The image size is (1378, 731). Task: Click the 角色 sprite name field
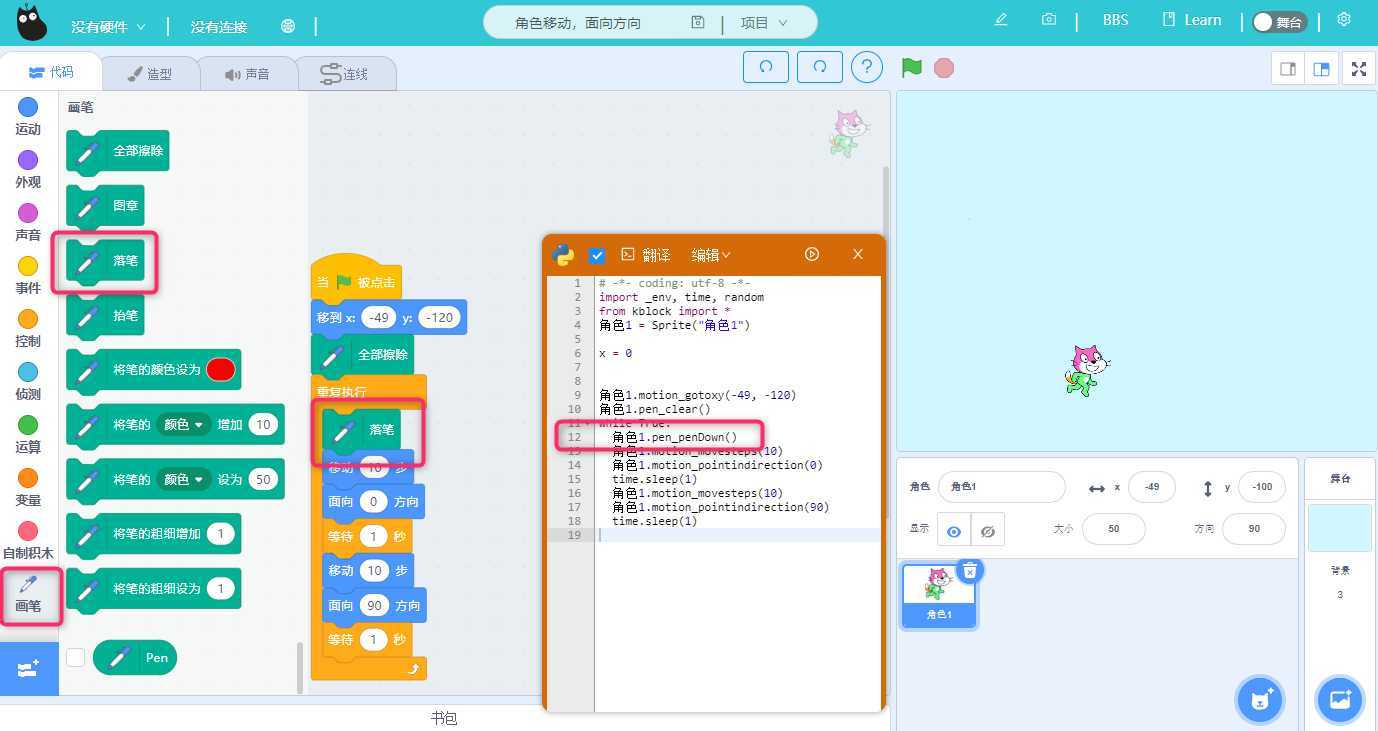click(1001, 487)
